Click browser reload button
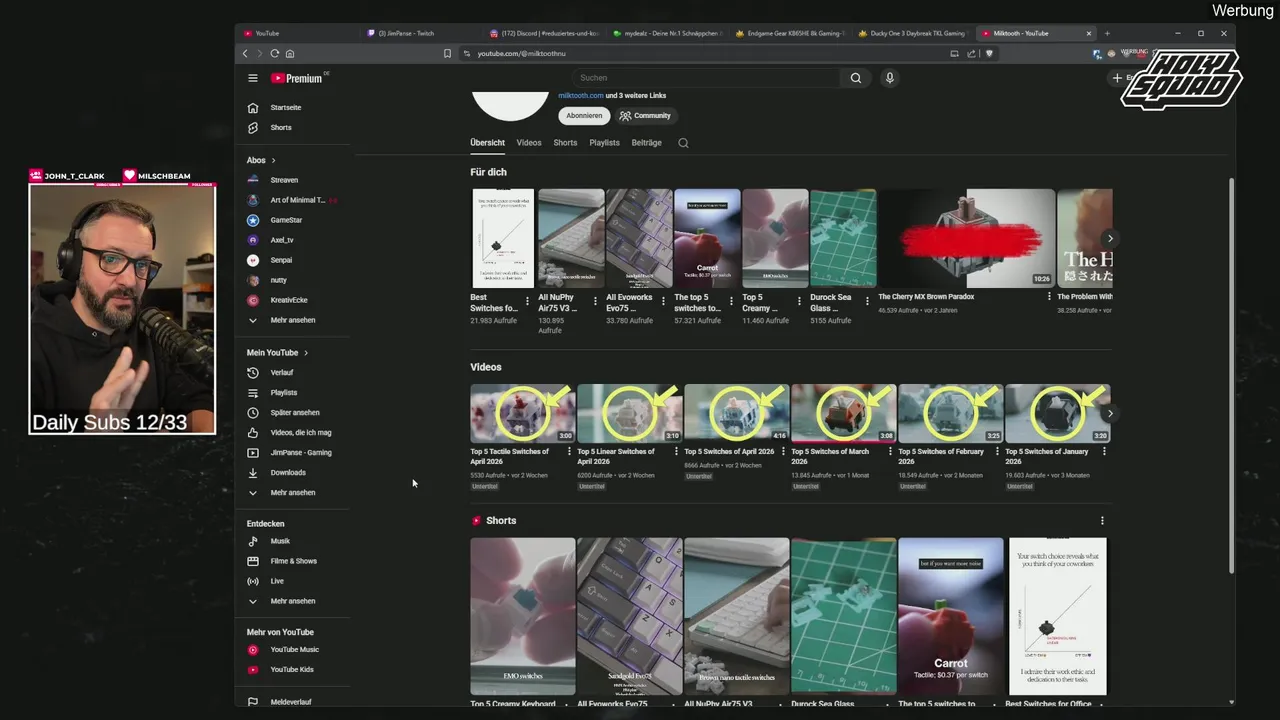This screenshot has height=720, width=1280. 274,53
